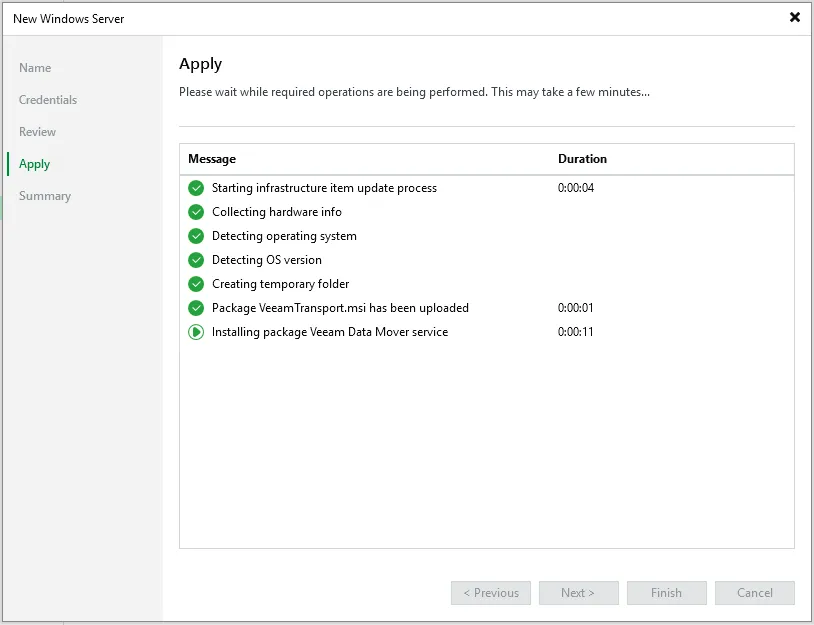814x625 pixels.
Task: Click checkmark for VeeamTransport.msi uploaded row
Action: (x=196, y=308)
